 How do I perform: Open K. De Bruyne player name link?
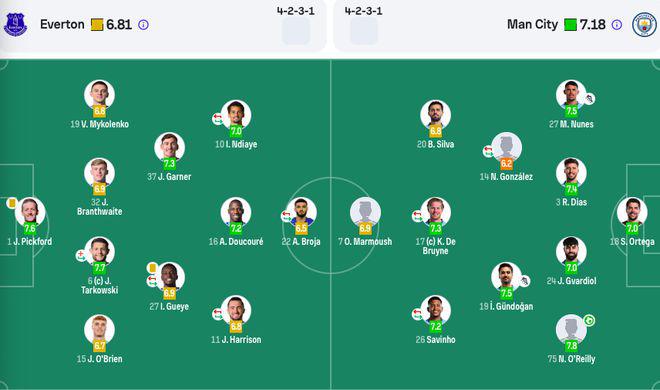coord(435,246)
